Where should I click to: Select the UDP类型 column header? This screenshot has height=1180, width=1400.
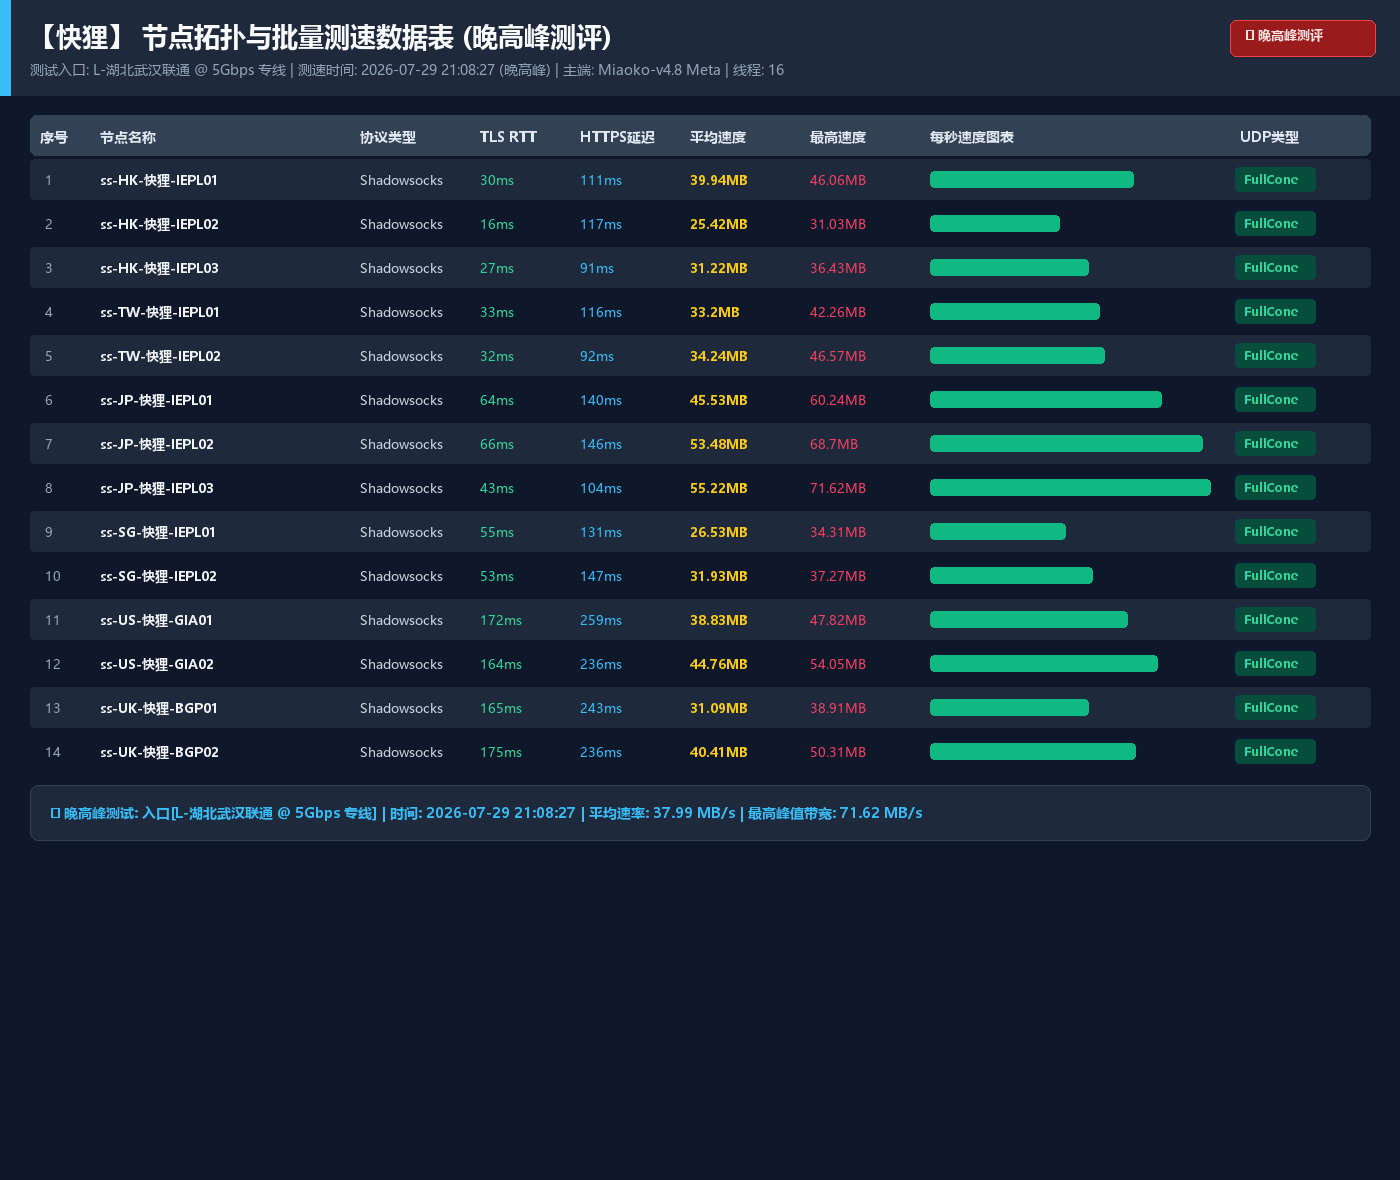1269,137
